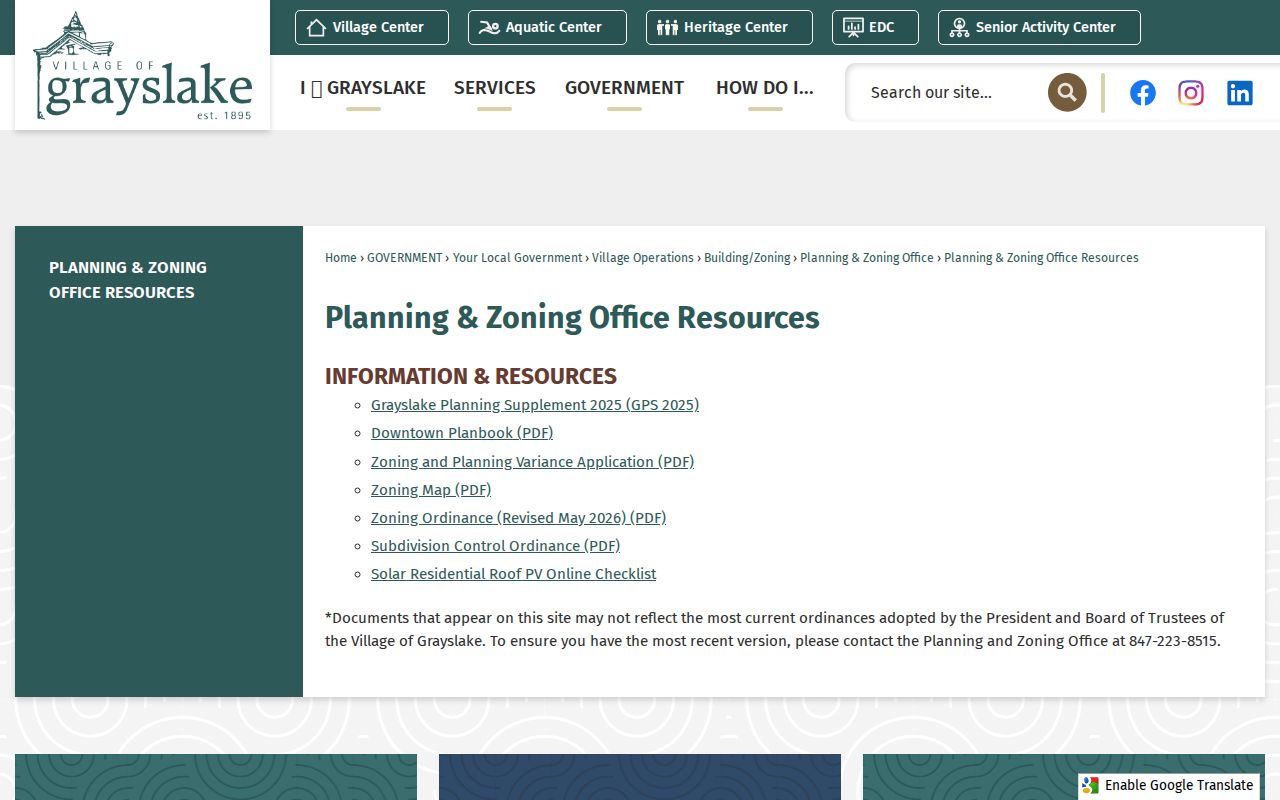1280x800 pixels.
Task: Open Solar Residential Roof PV Online Checklist
Action: [x=513, y=574]
